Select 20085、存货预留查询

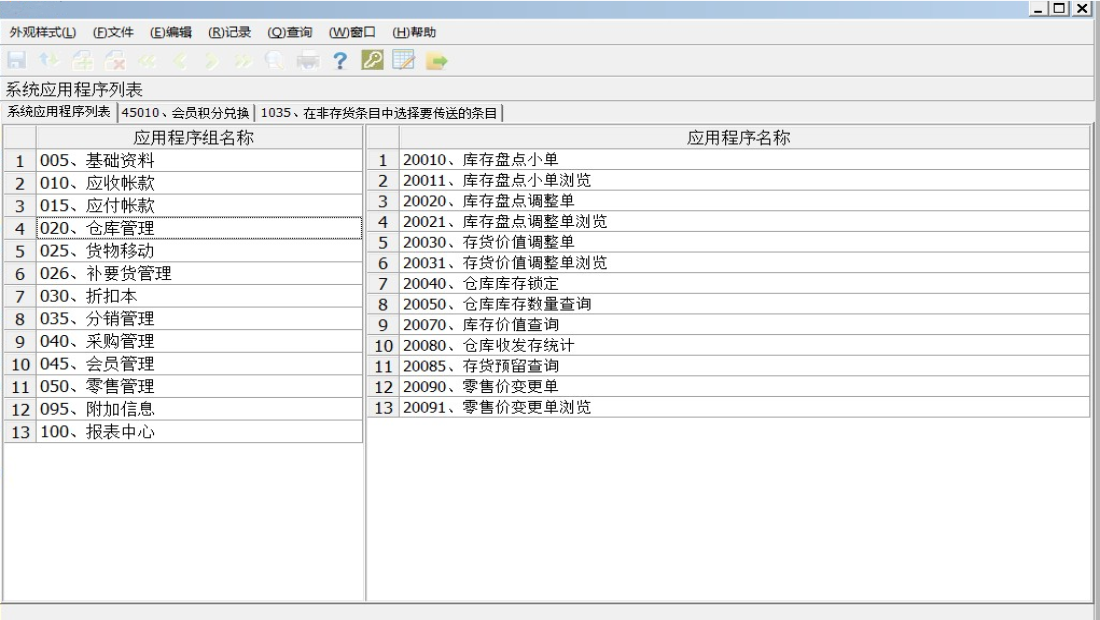[744, 365]
